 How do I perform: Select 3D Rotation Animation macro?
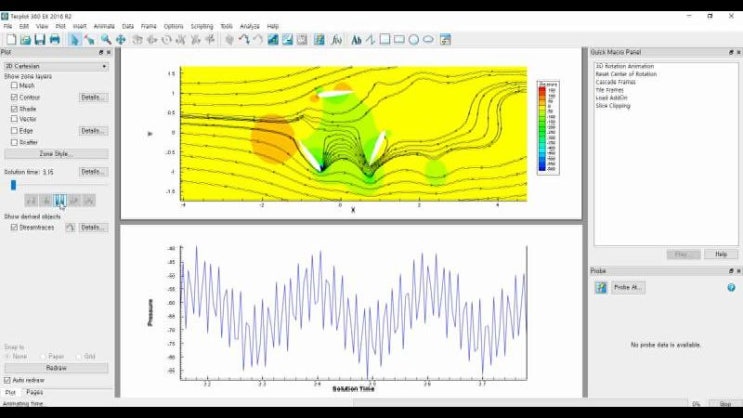pyautogui.click(x=625, y=66)
